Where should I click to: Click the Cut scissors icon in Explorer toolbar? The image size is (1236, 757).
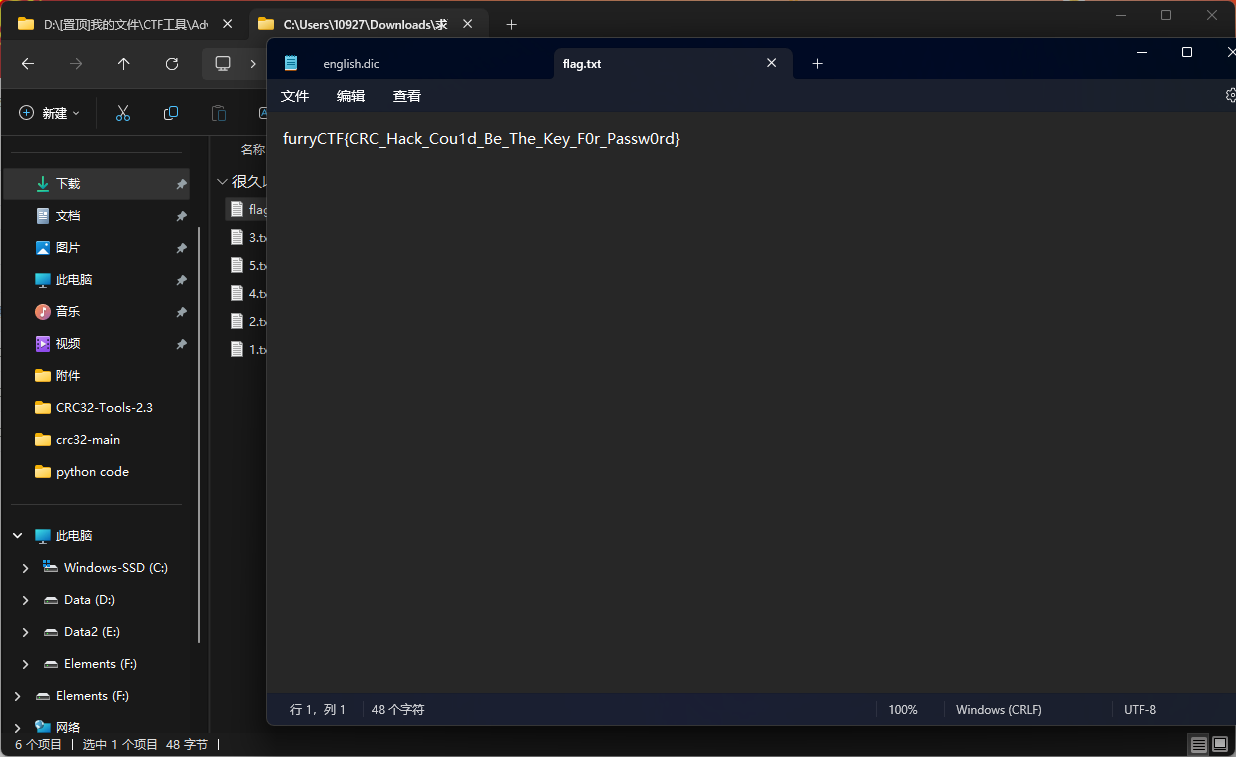point(123,113)
